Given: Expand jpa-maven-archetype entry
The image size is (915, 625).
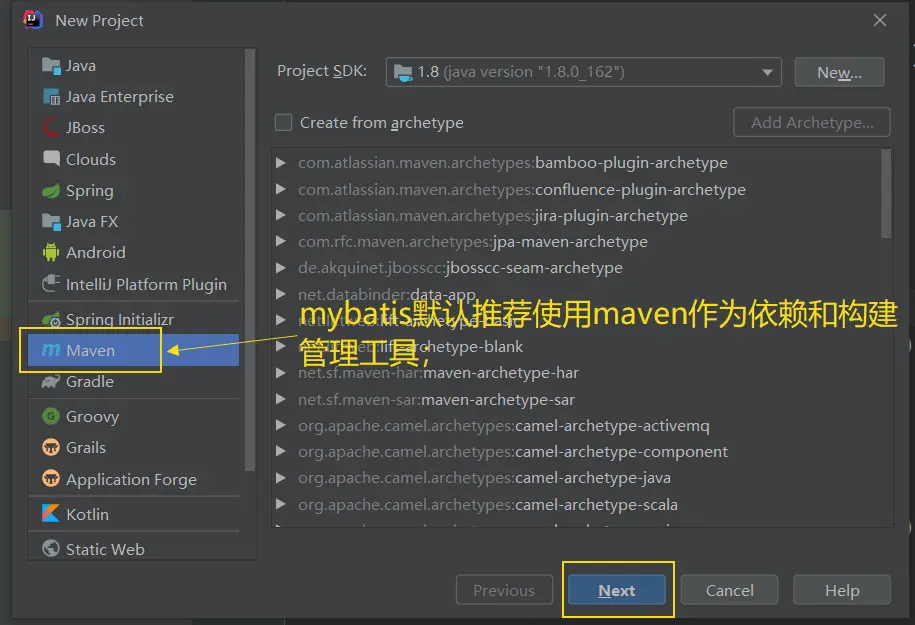Looking at the screenshot, I should [x=281, y=241].
